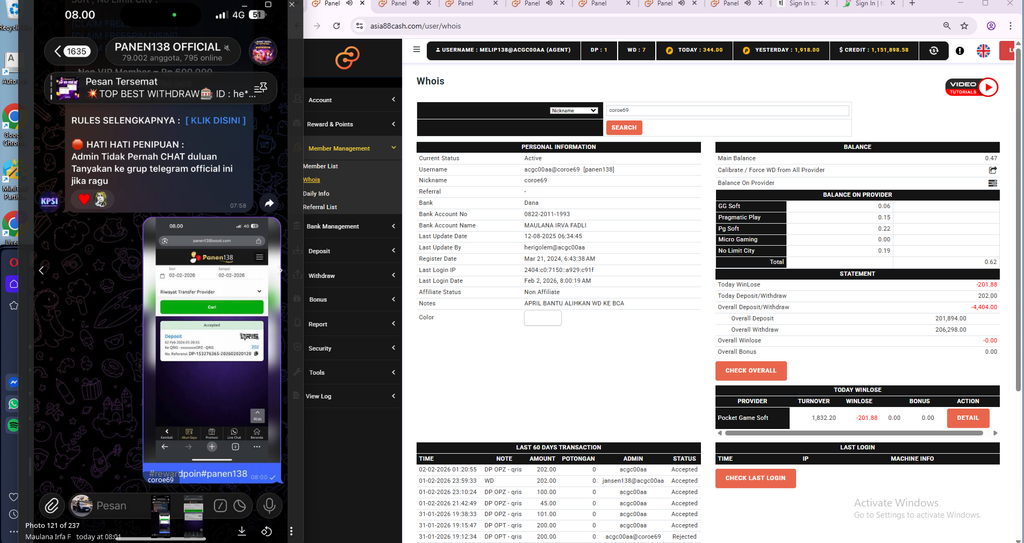Open the Member List submenu item

(320, 166)
